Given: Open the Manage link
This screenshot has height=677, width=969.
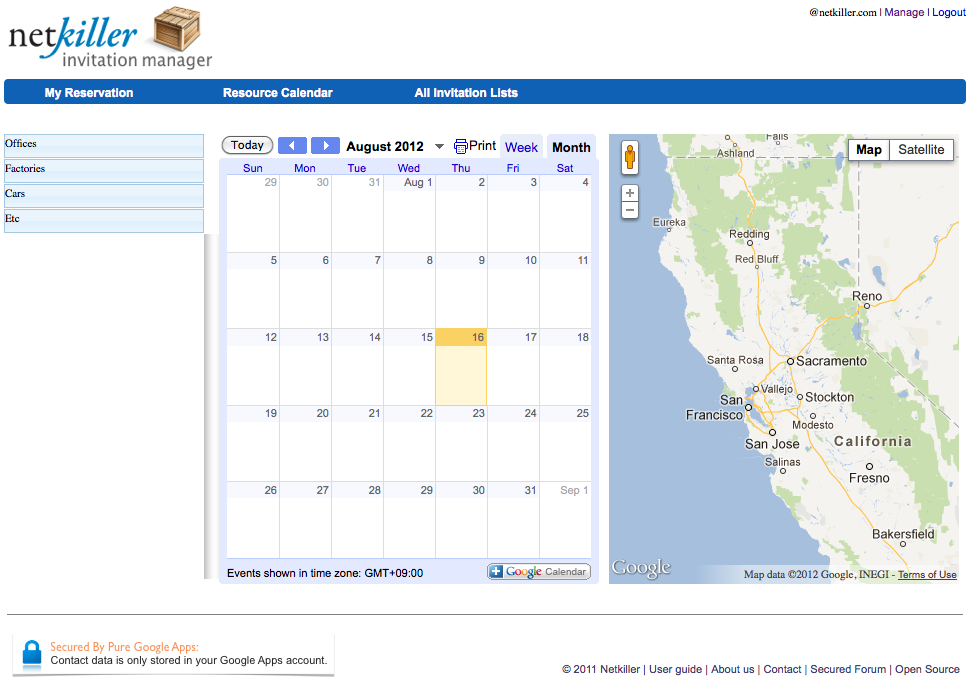Looking at the screenshot, I should (904, 12).
